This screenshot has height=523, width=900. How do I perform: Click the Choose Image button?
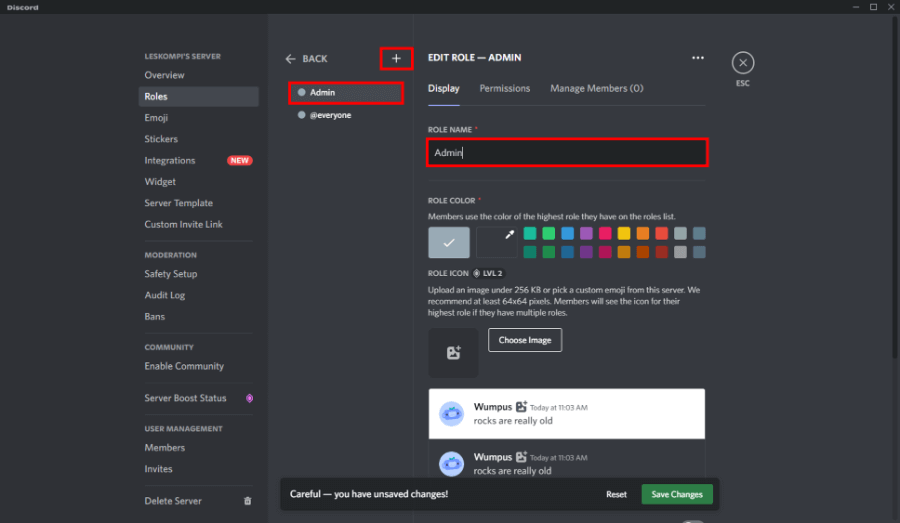click(525, 340)
